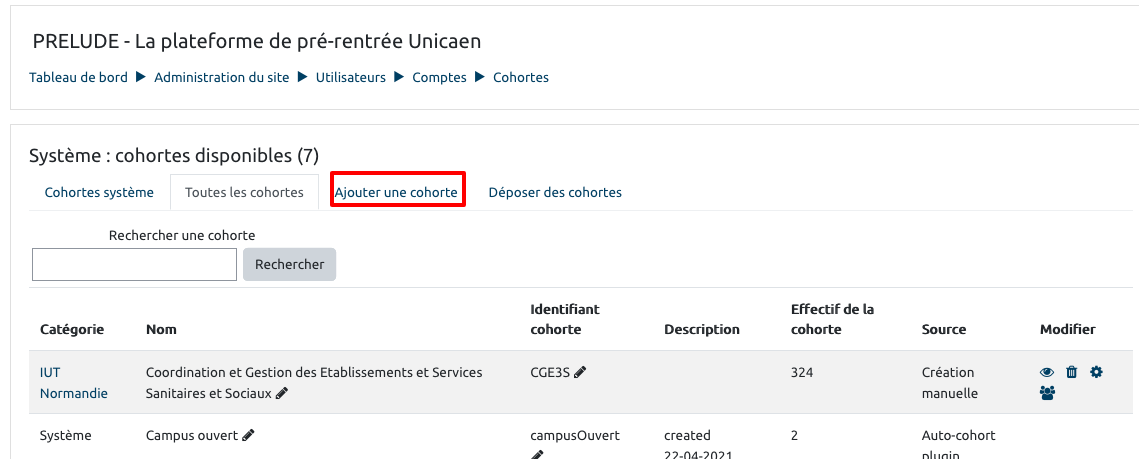1139x459 pixels.
Task: Select the Toutes les cohortes tab
Action: 244,192
